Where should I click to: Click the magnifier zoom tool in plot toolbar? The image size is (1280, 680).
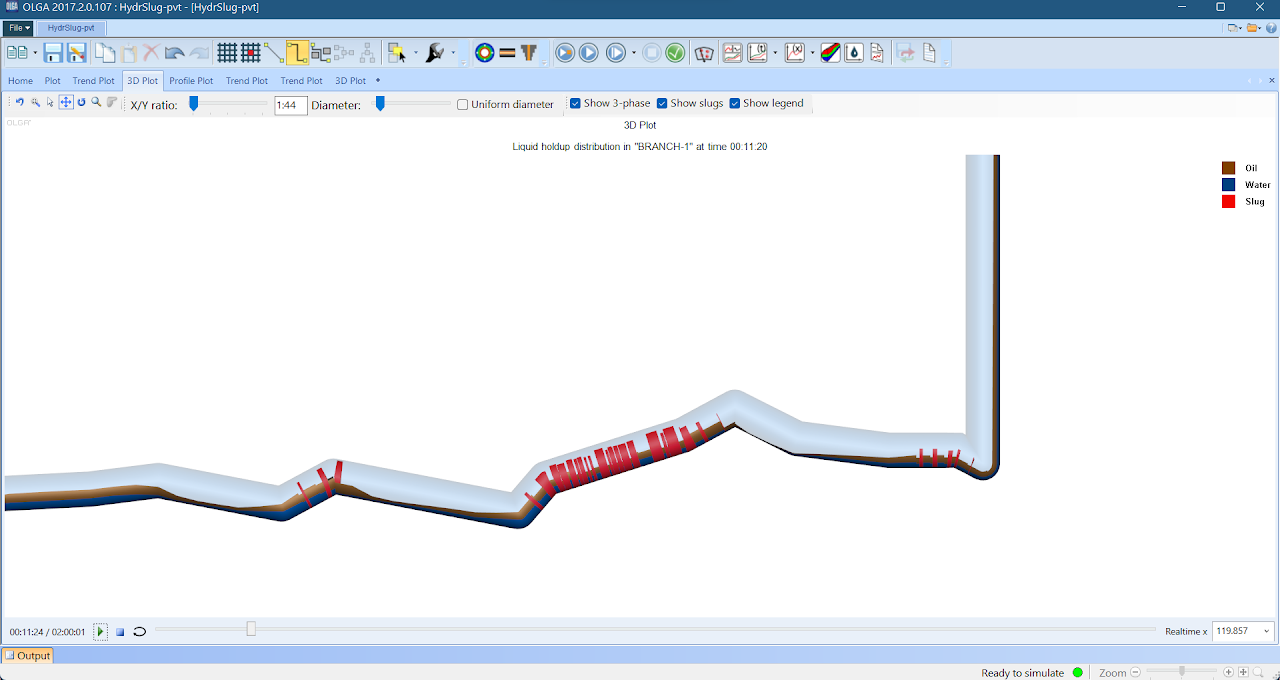(x=96, y=102)
